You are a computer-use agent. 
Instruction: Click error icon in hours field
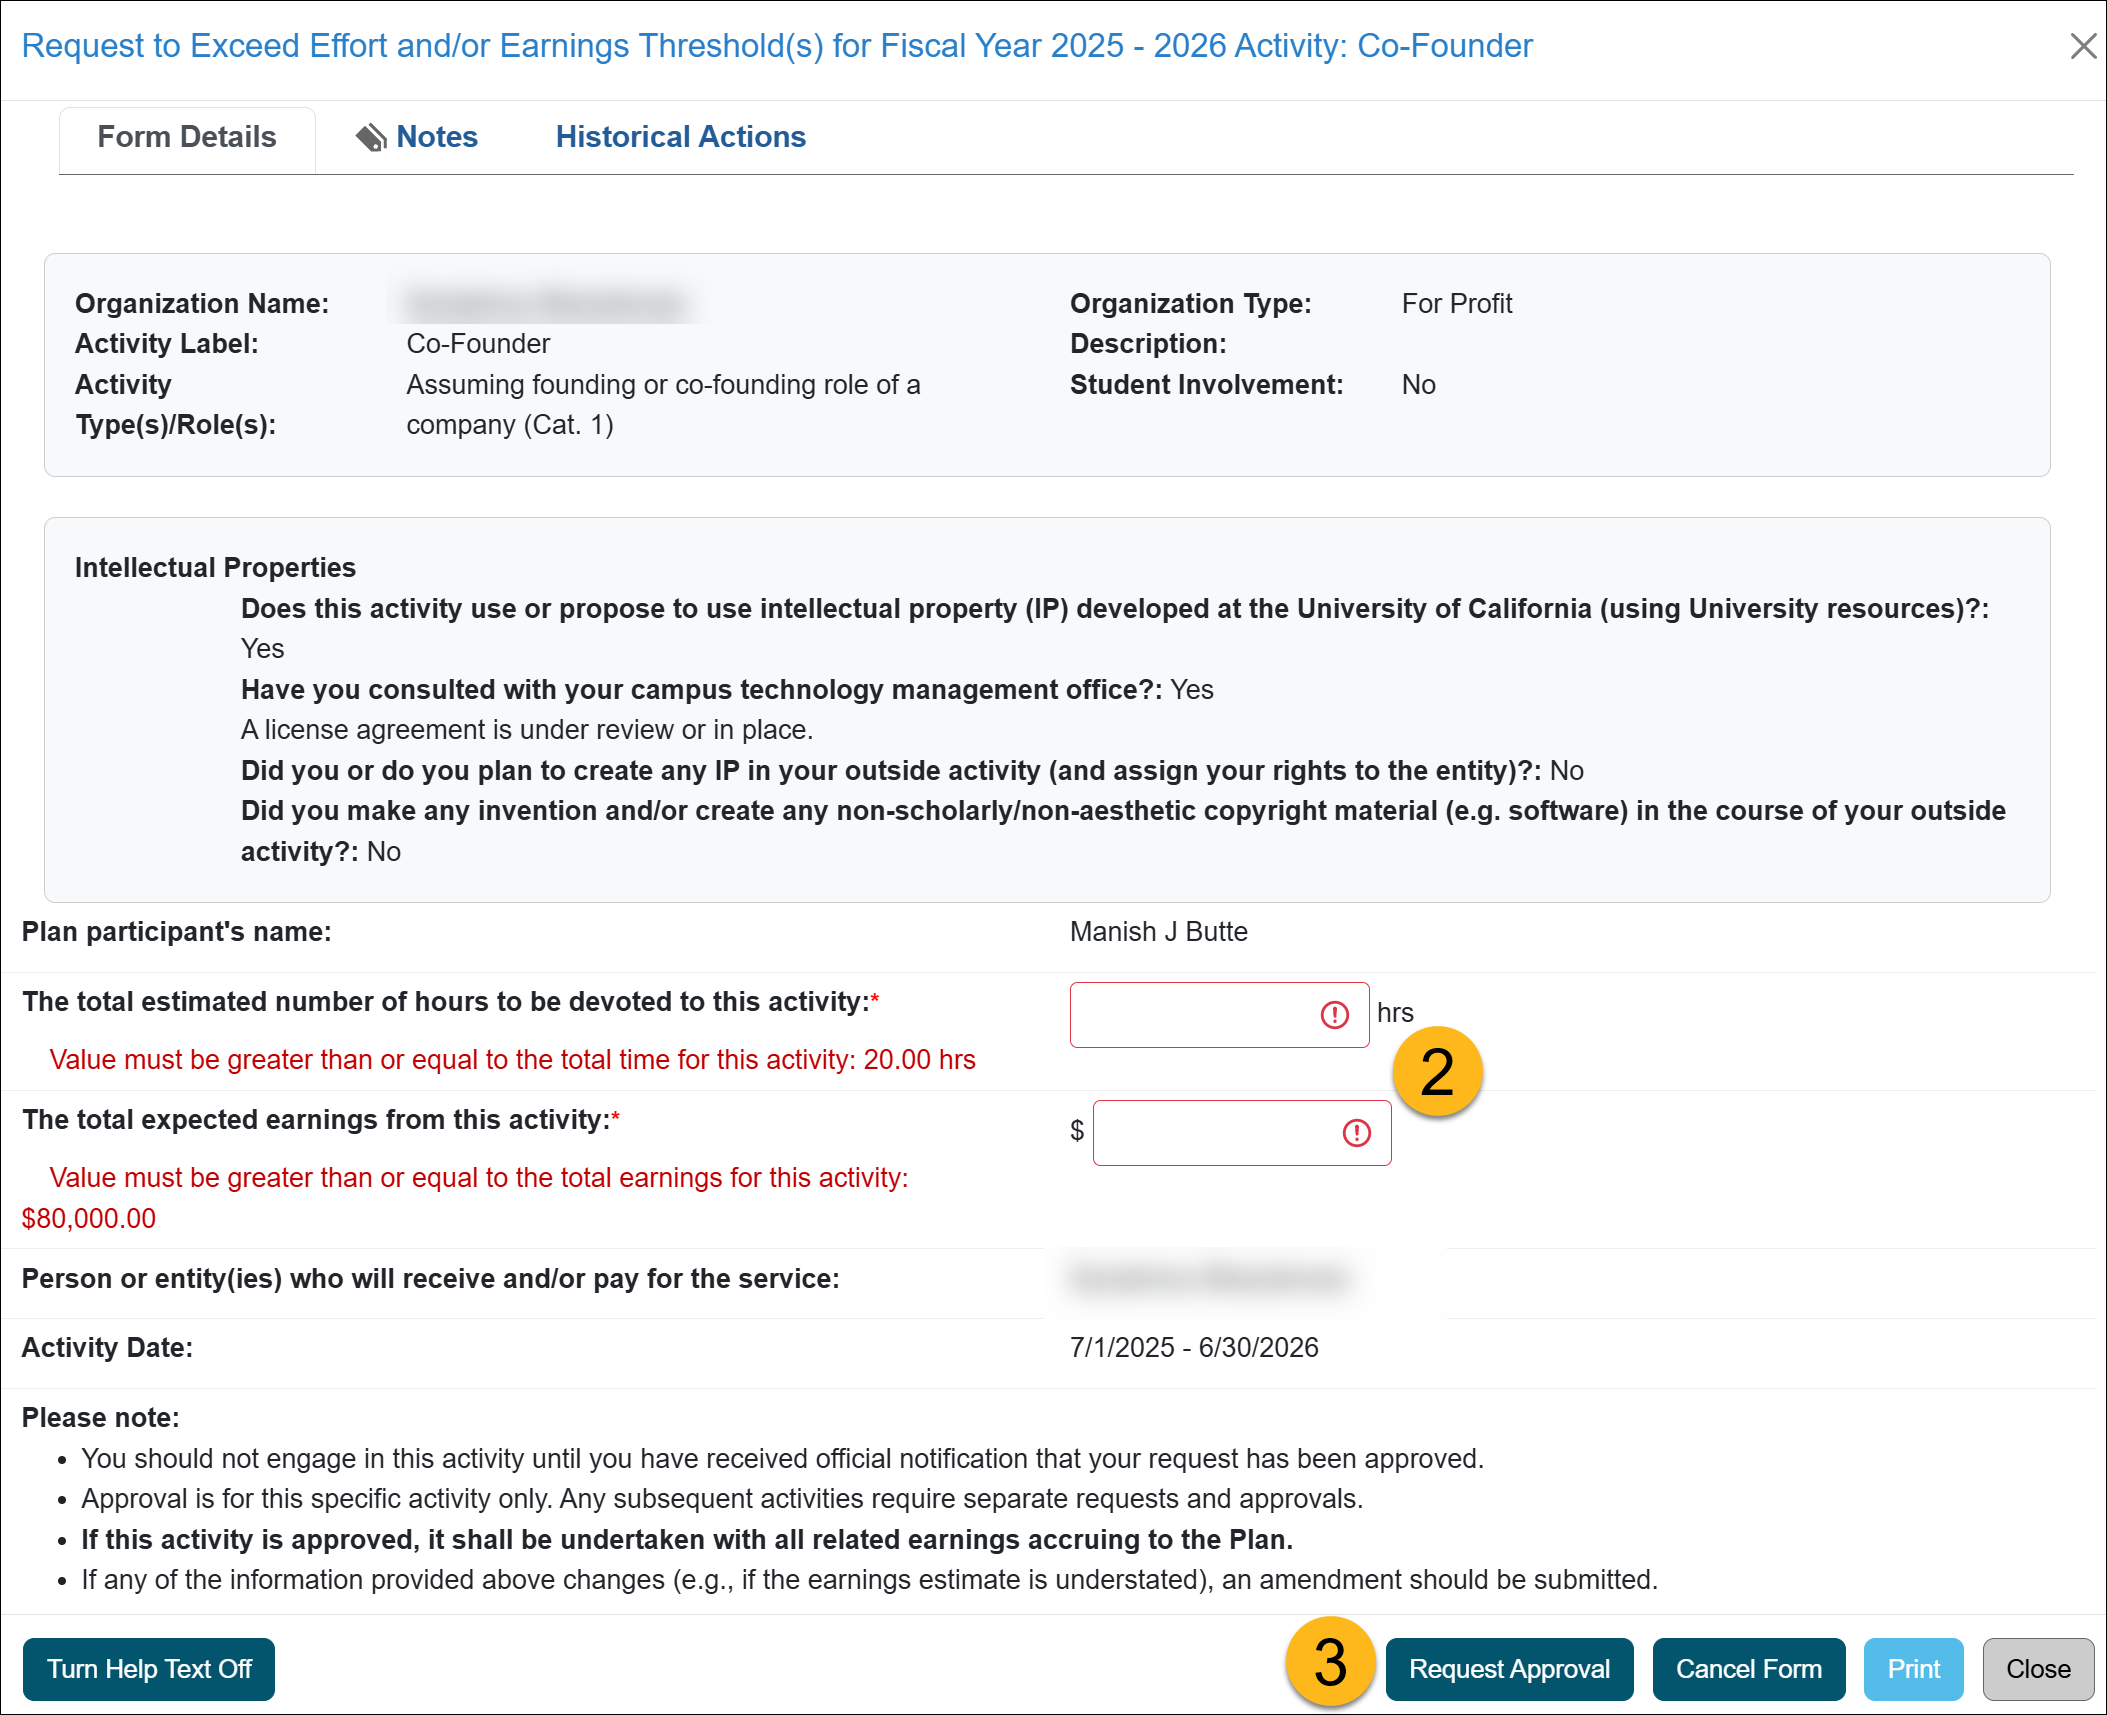tap(1334, 1015)
